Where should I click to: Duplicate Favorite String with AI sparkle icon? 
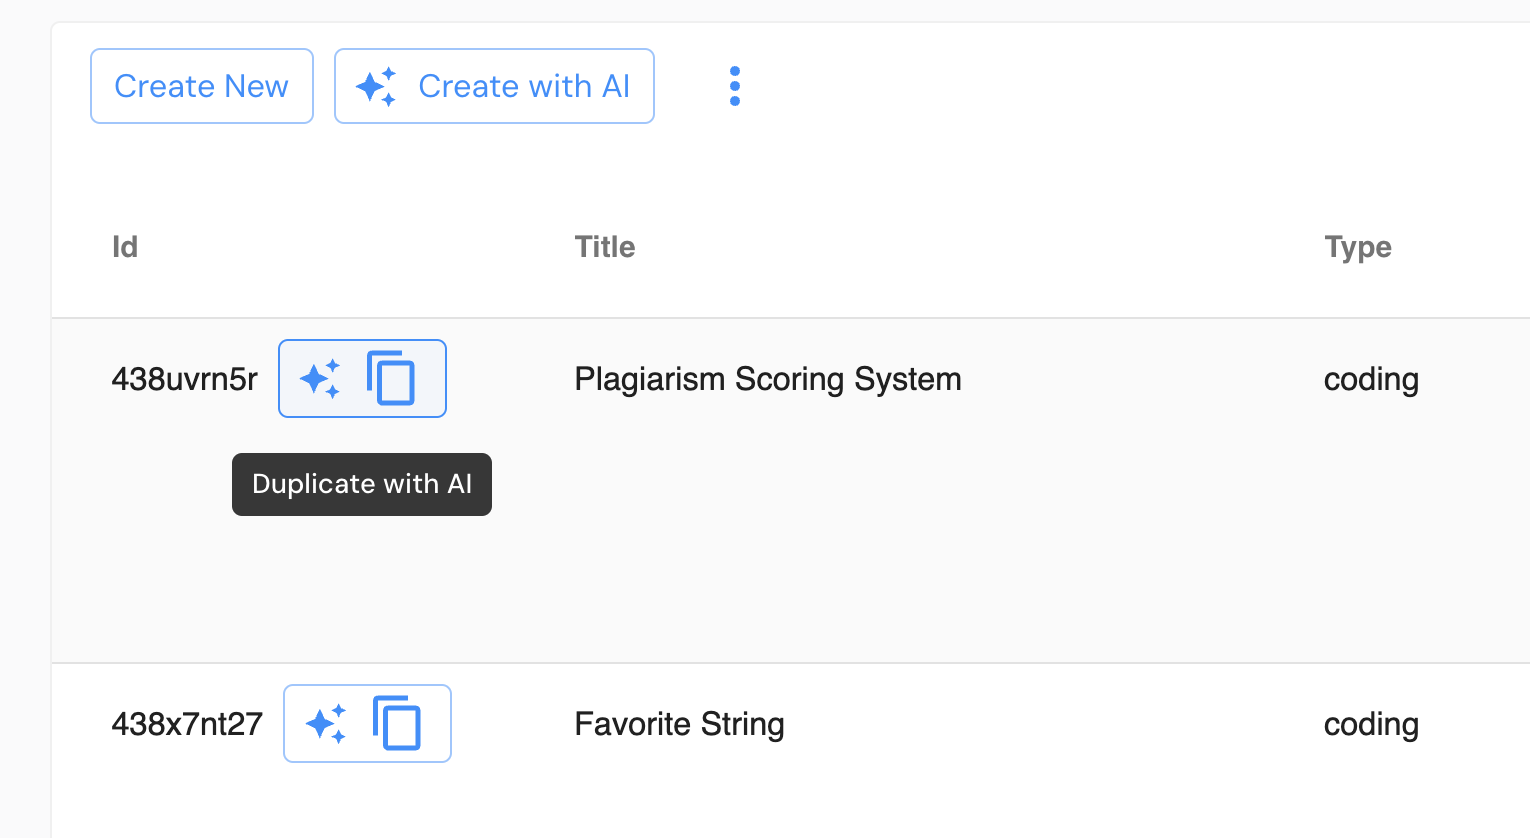[x=326, y=723]
